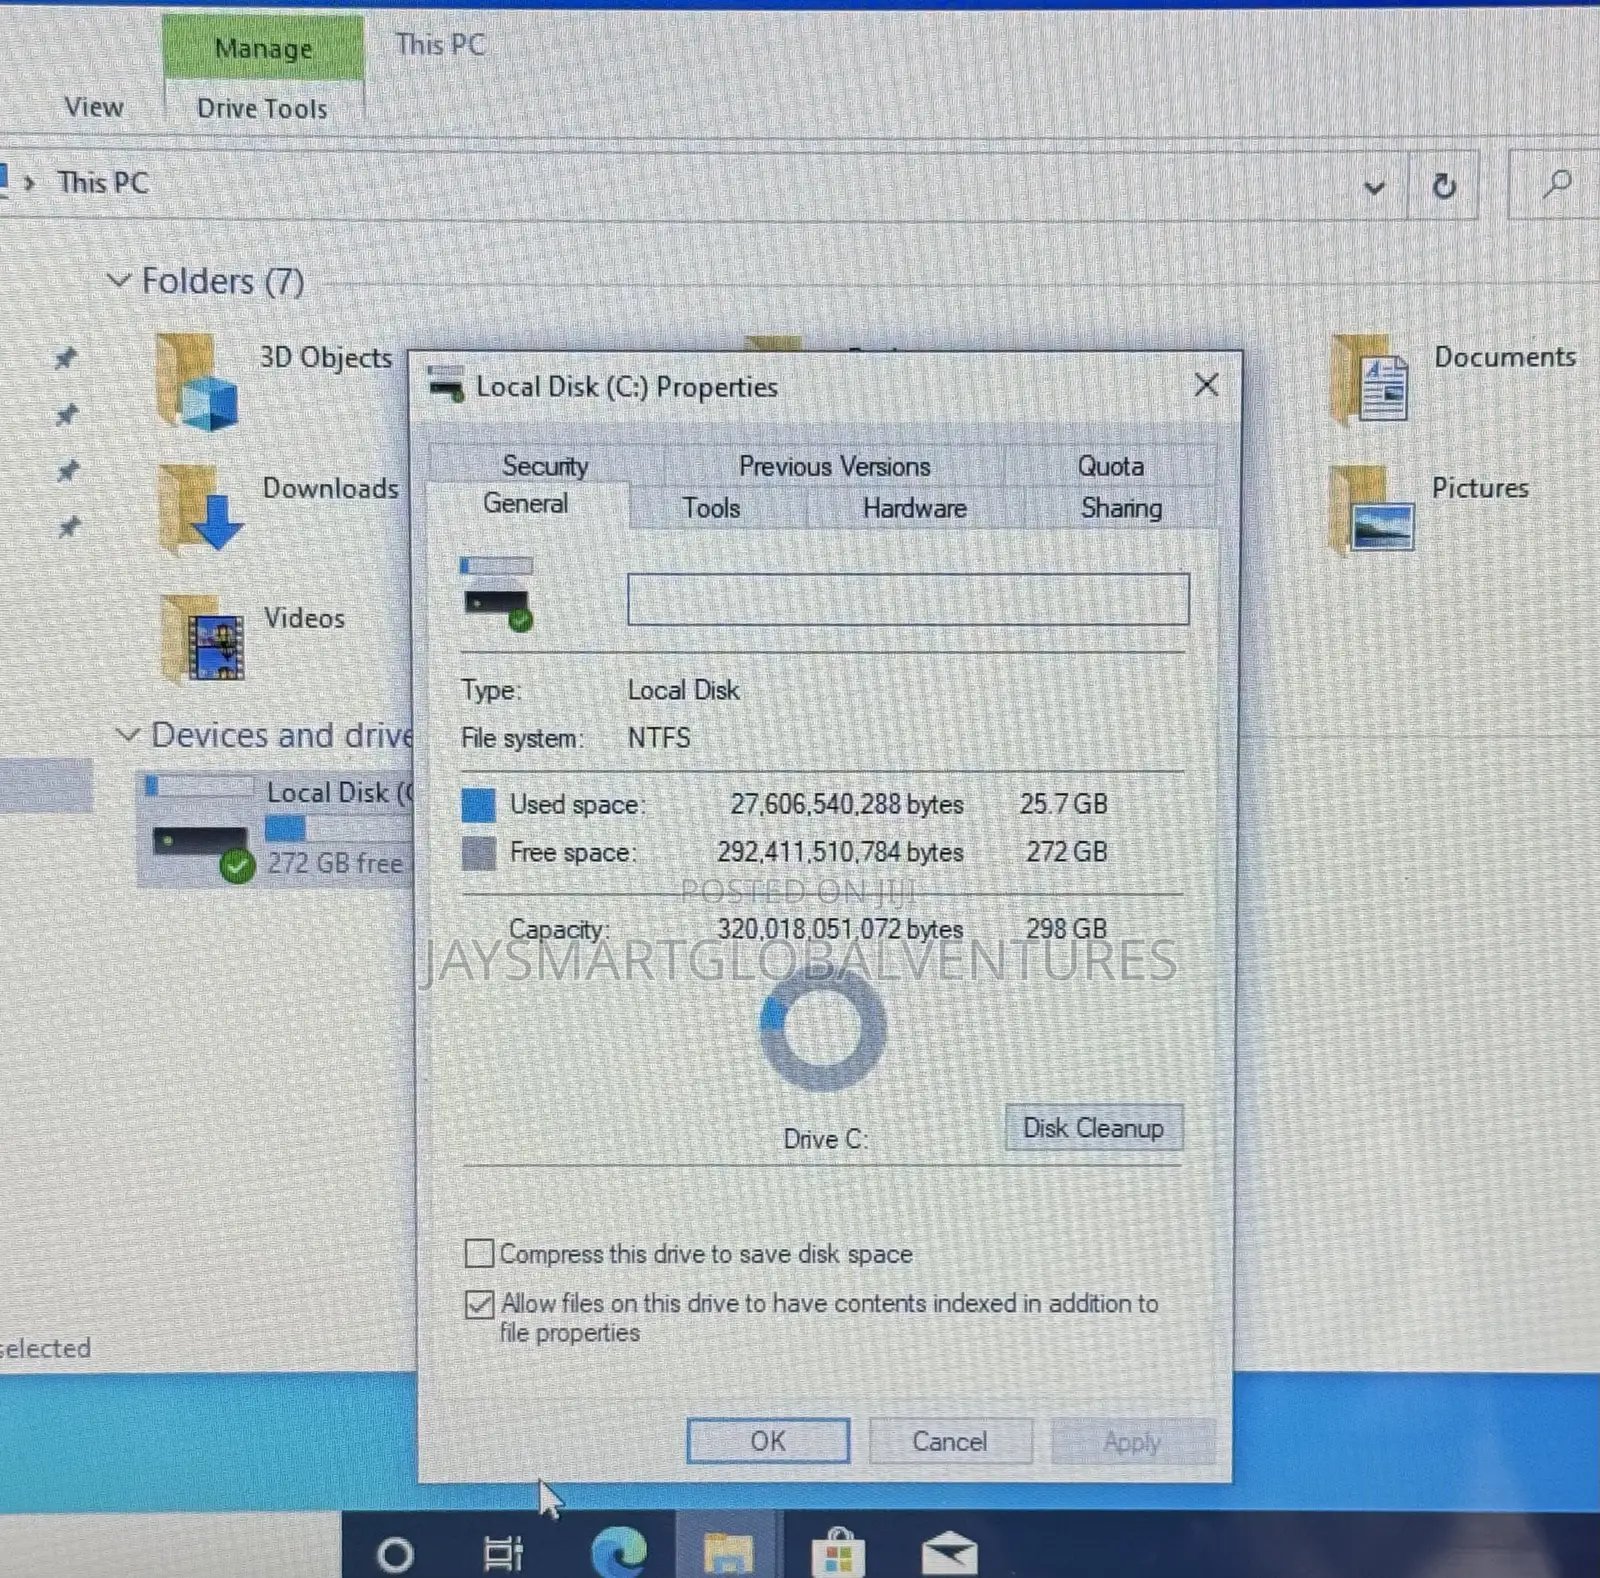Image resolution: width=1600 pixels, height=1578 pixels.
Task: Click the Disk Cleanup button
Action: (x=1093, y=1128)
